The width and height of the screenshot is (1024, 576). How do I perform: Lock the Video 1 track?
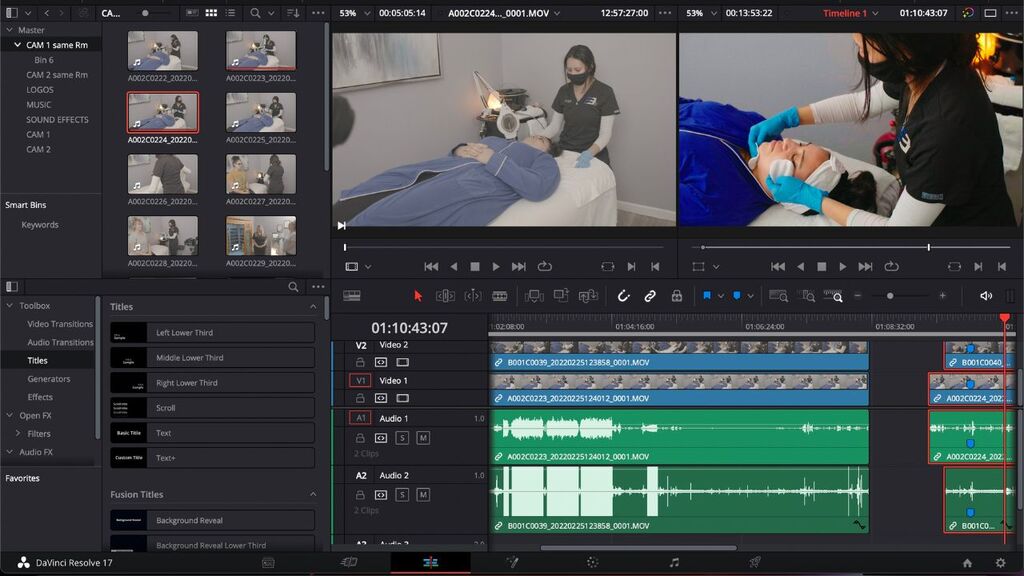[360, 398]
